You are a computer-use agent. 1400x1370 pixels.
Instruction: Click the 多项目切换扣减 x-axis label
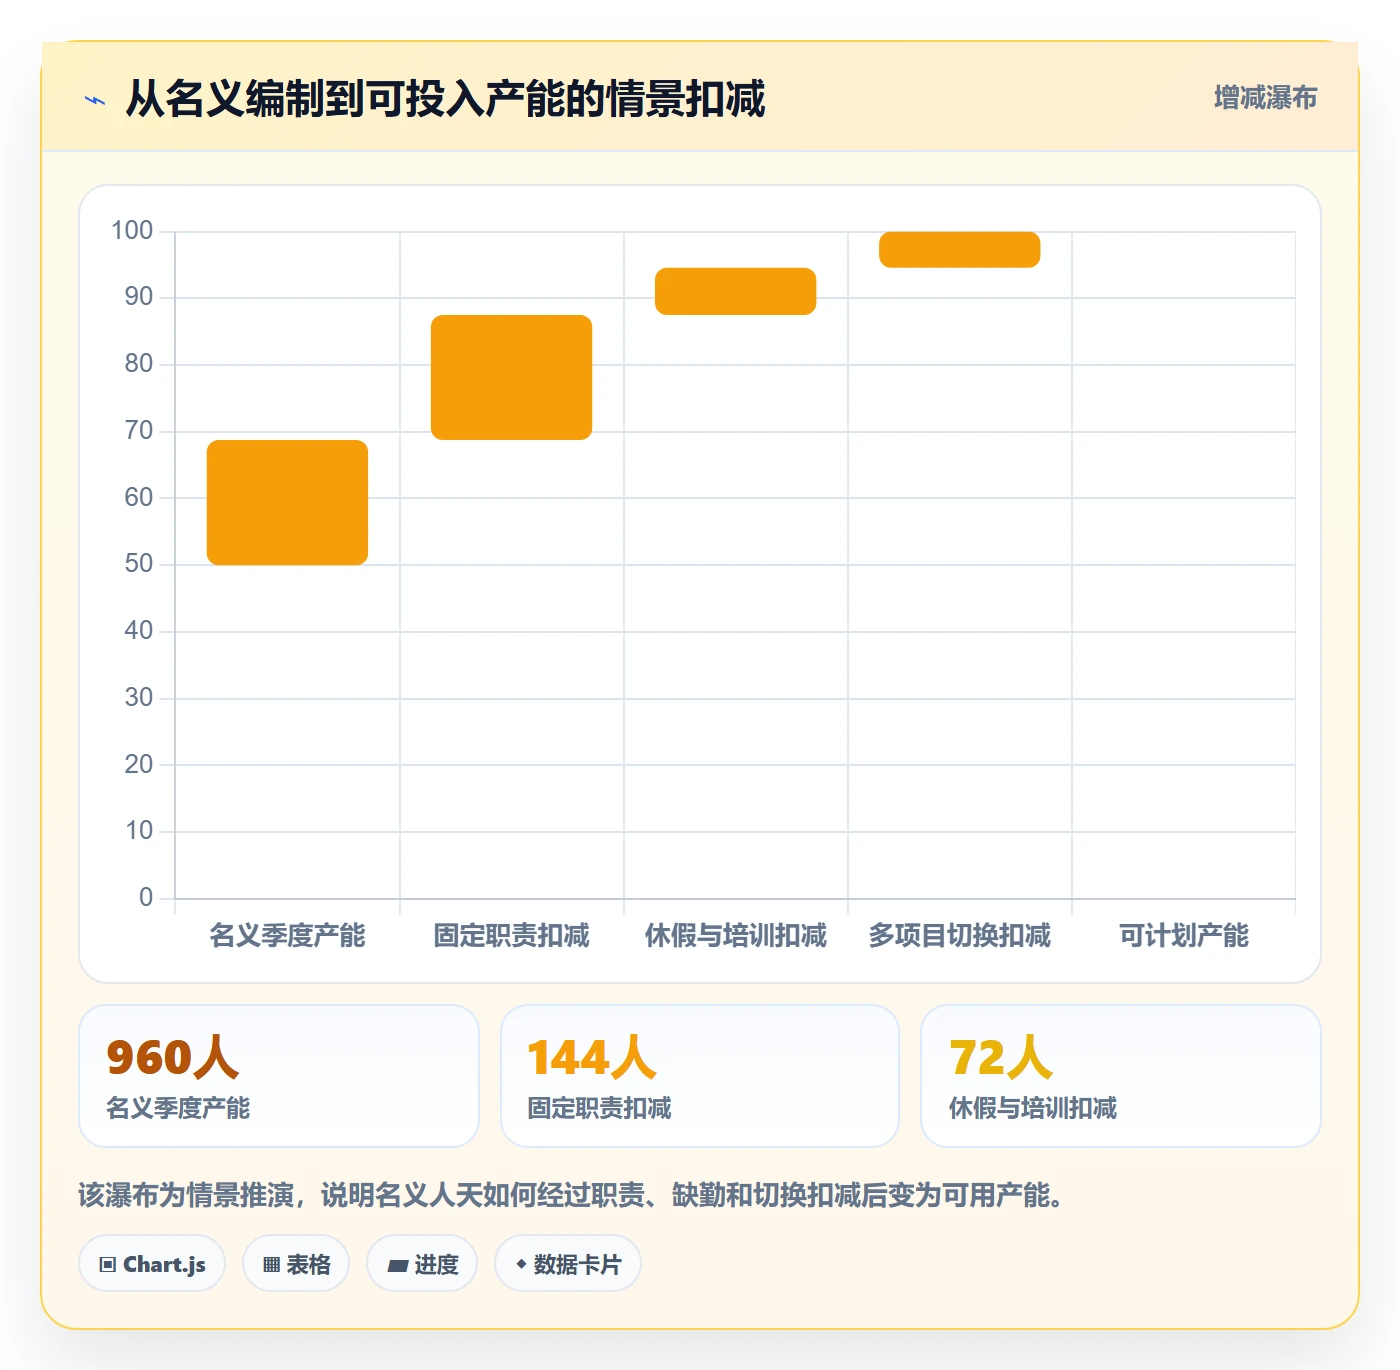click(960, 936)
